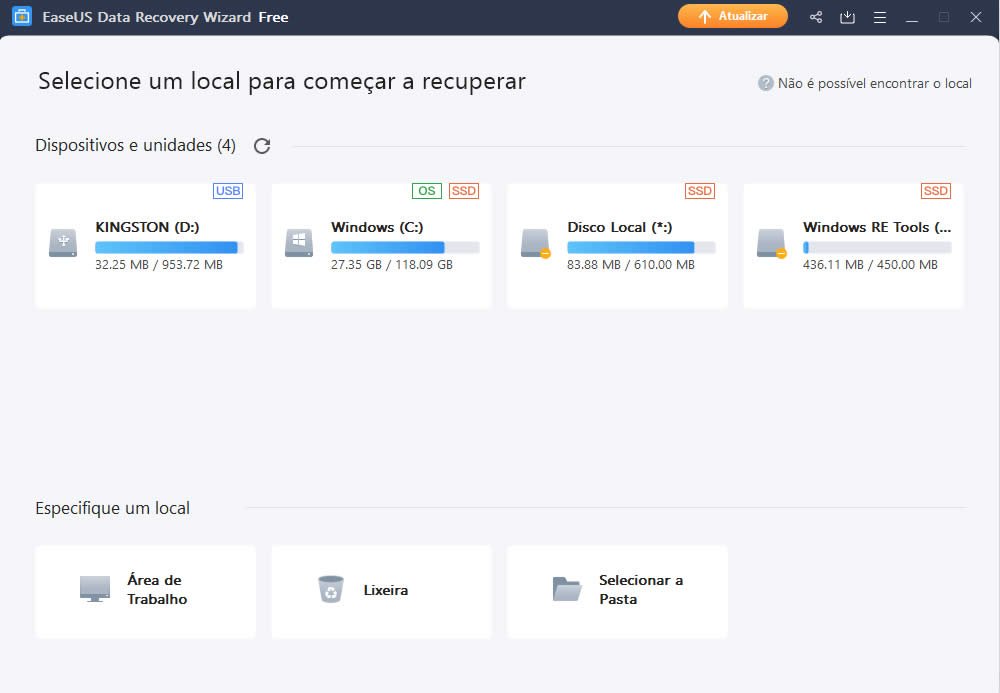The height and width of the screenshot is (693, 1000).
Task: Click 'Dispositivos e unidades (4)' heading
Action: [135, 146]
